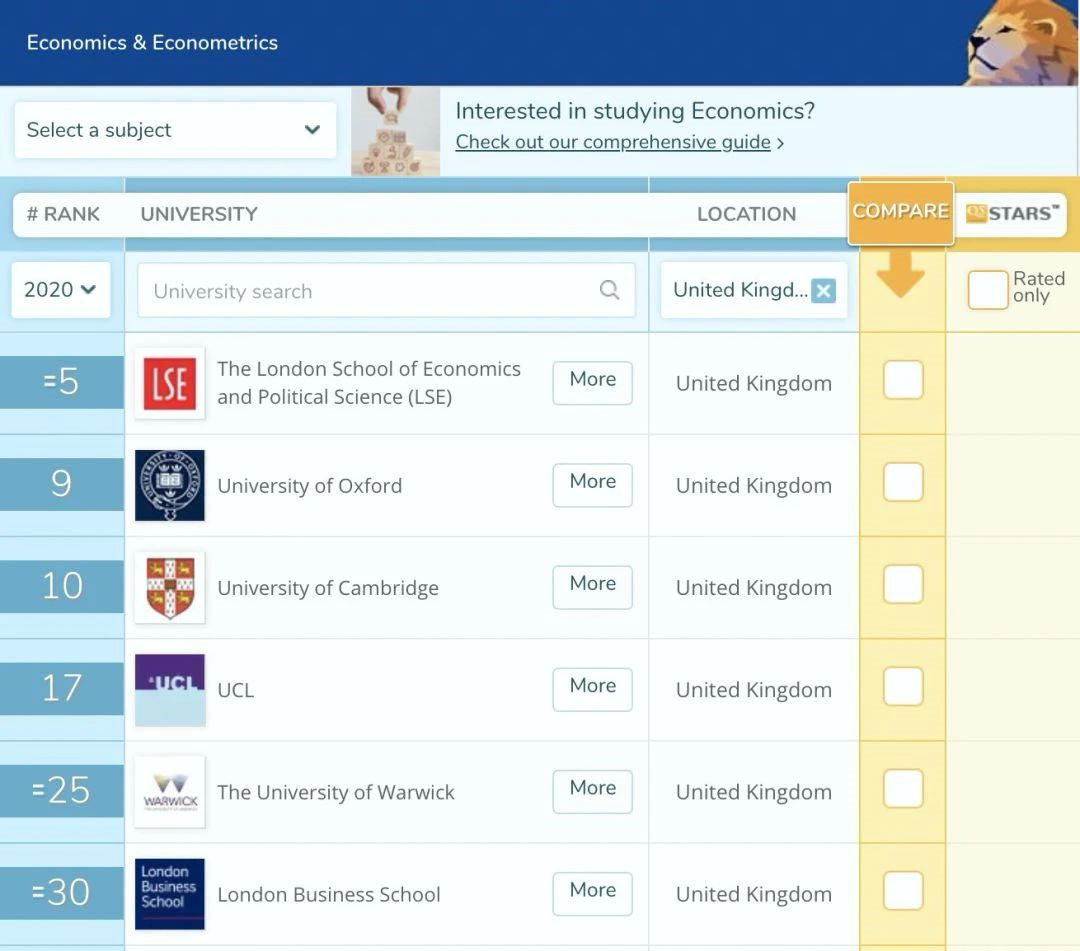
Task: Click the QS Stars badge in header
Action: tap(1012, 213)
